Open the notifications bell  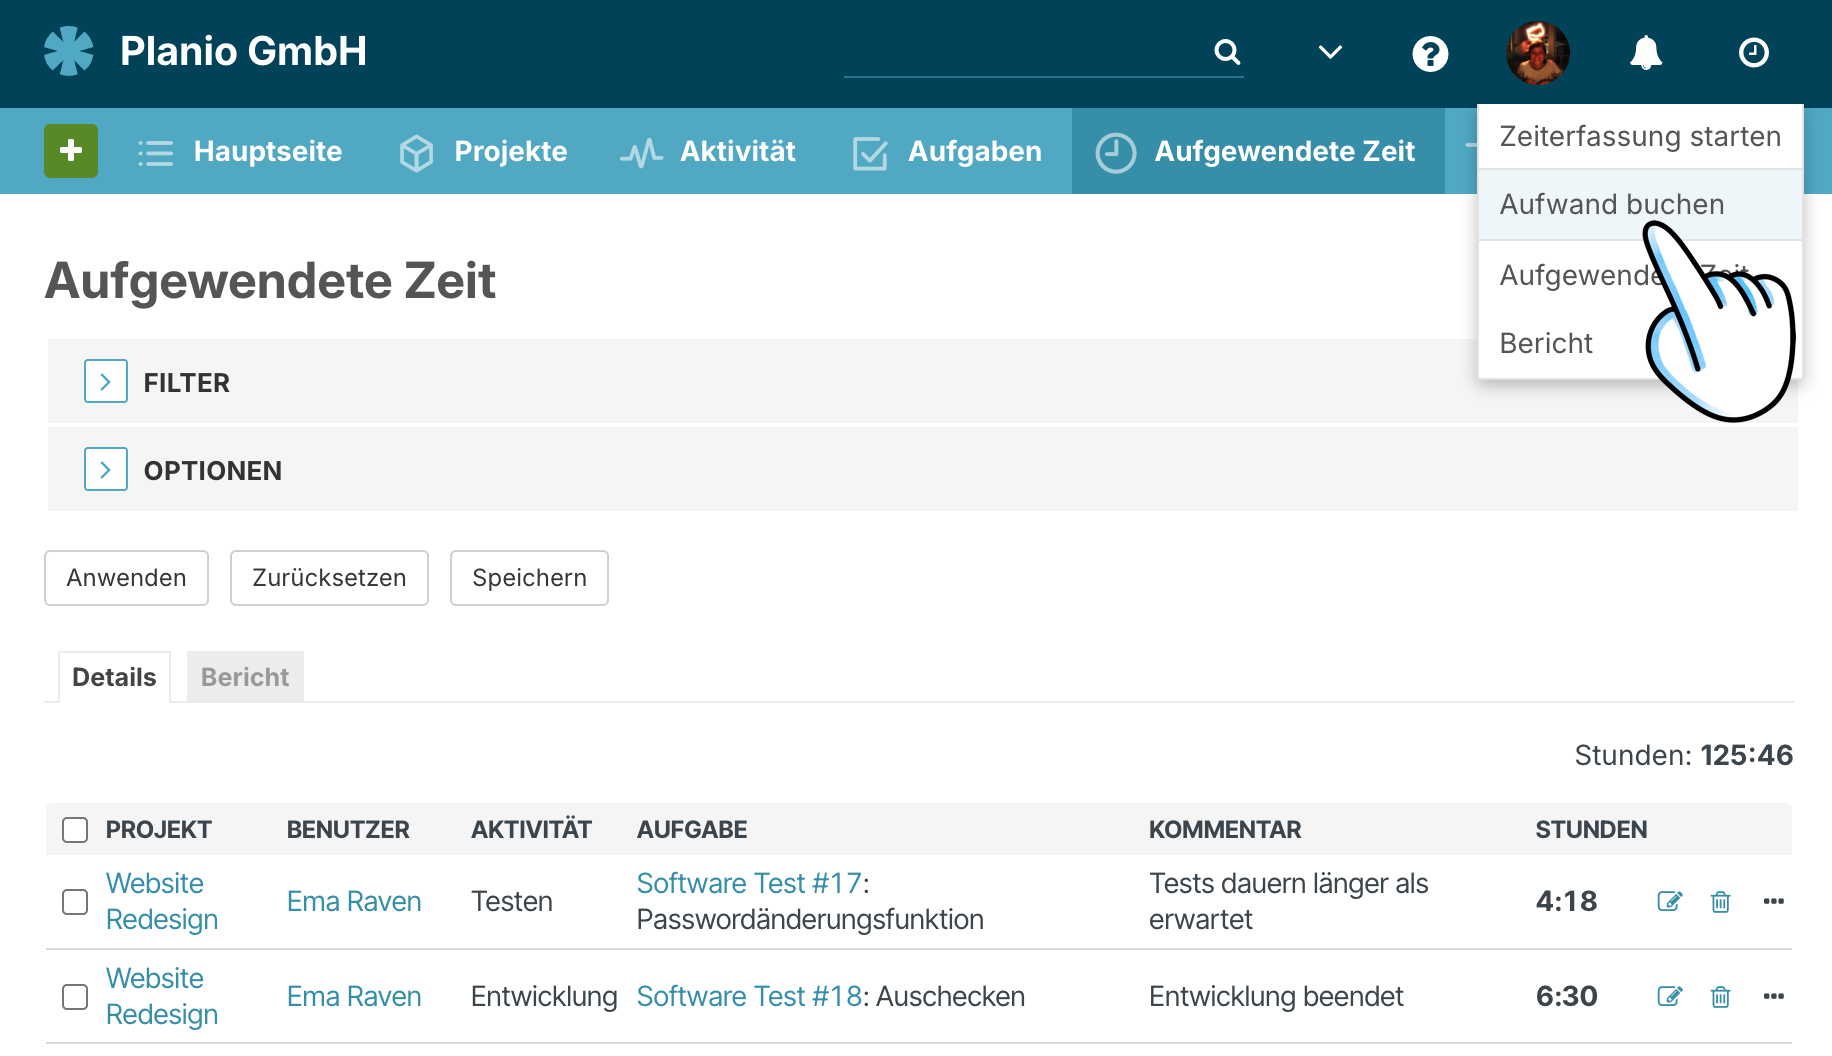point(1646,52)
